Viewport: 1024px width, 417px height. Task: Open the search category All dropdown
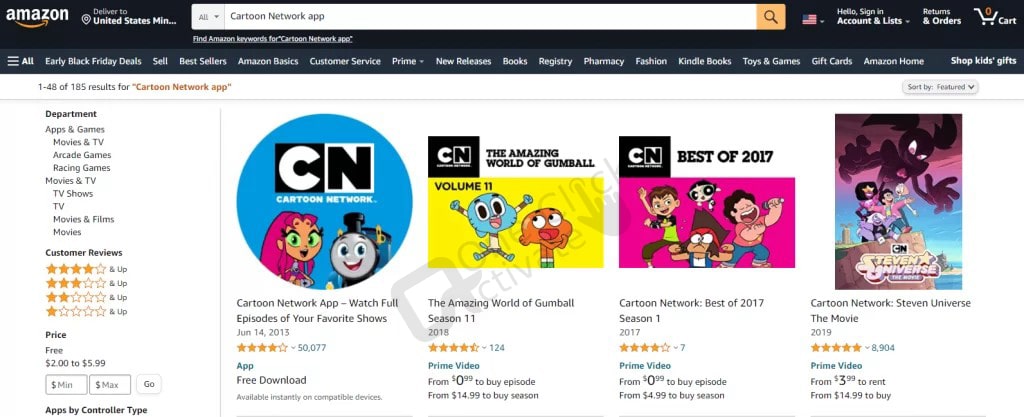point(208,16)
